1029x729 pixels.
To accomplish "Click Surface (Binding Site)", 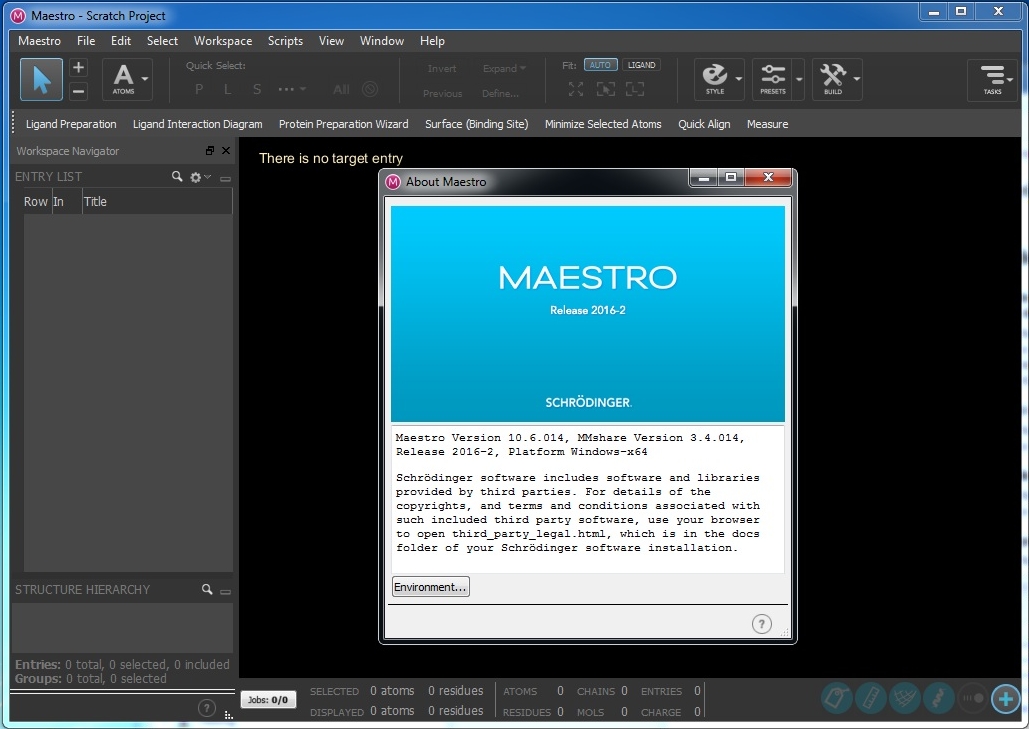I will 476,124.
